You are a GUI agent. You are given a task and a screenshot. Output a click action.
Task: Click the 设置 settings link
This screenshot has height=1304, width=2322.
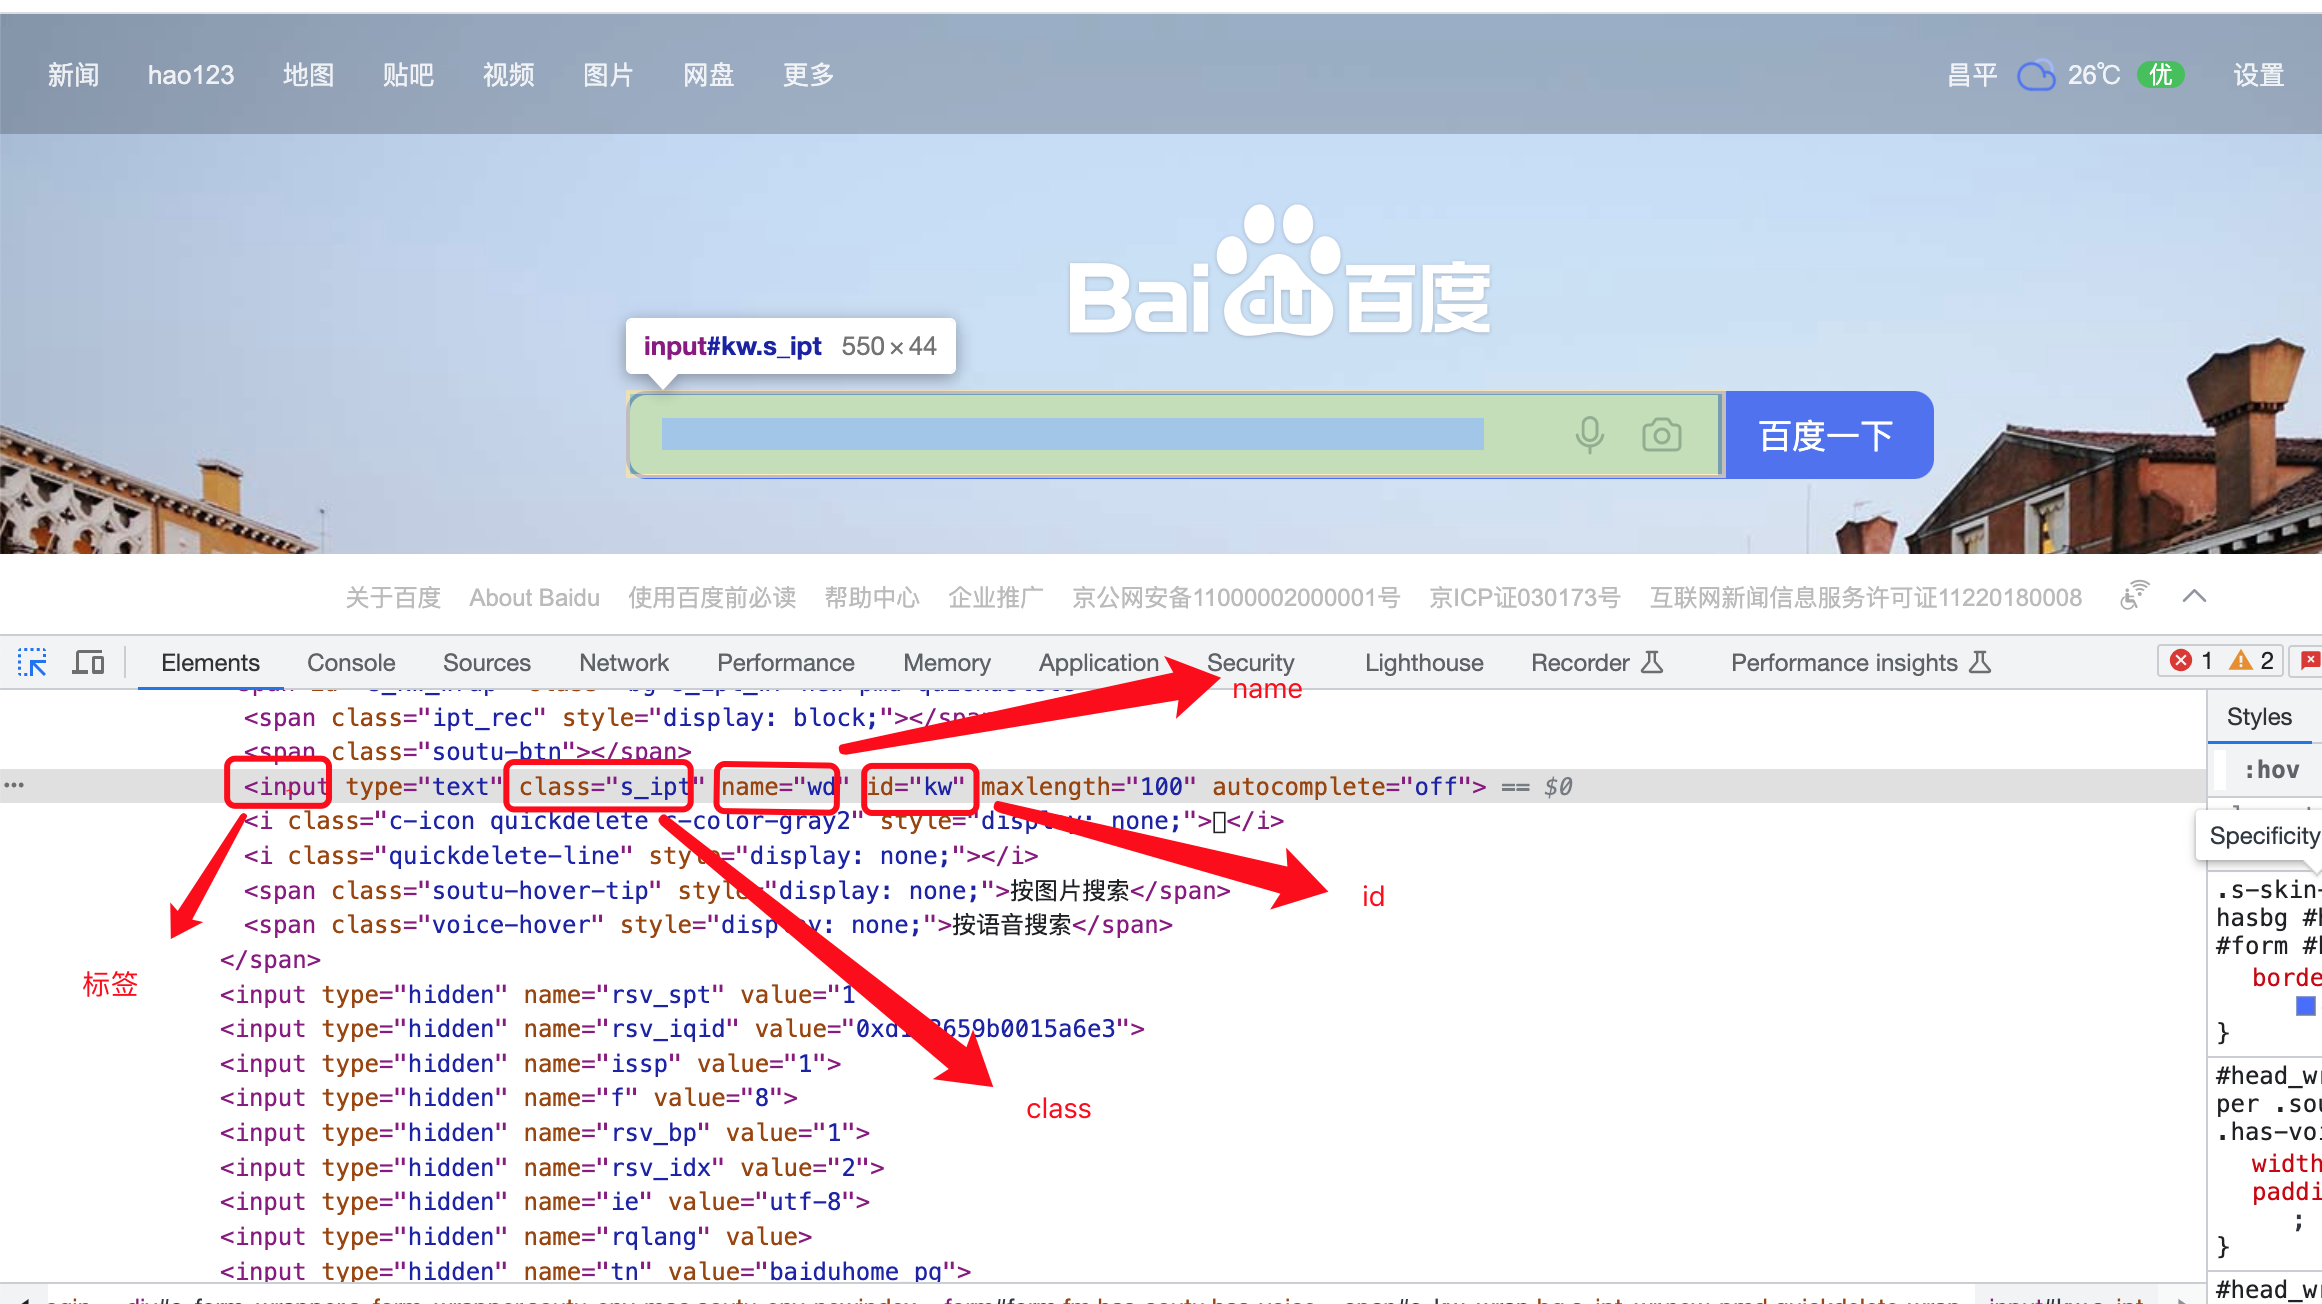tap(2258, 75)
